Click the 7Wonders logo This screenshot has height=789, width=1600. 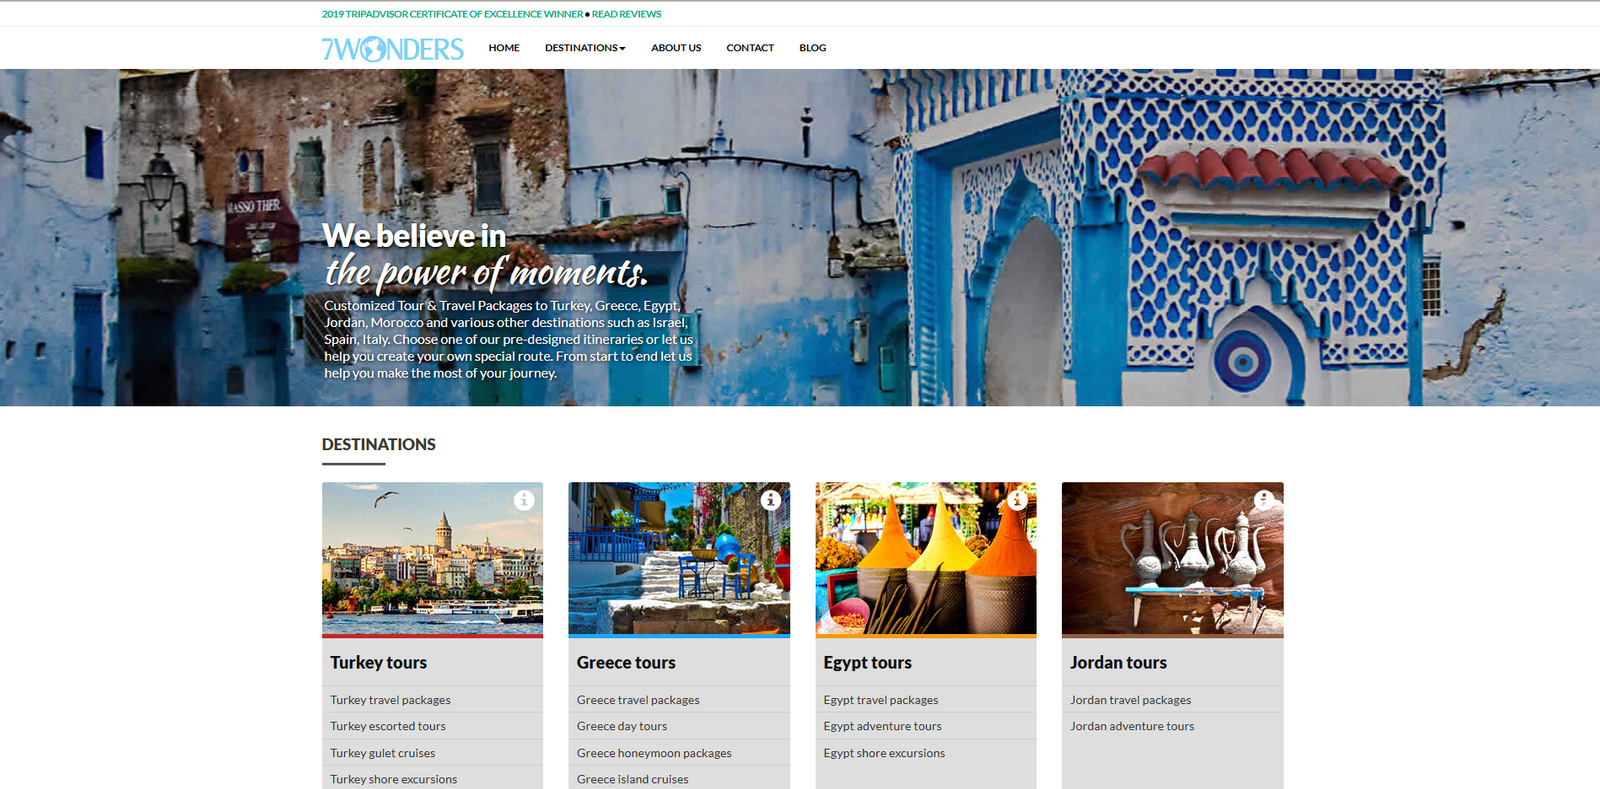click(393, 48)
